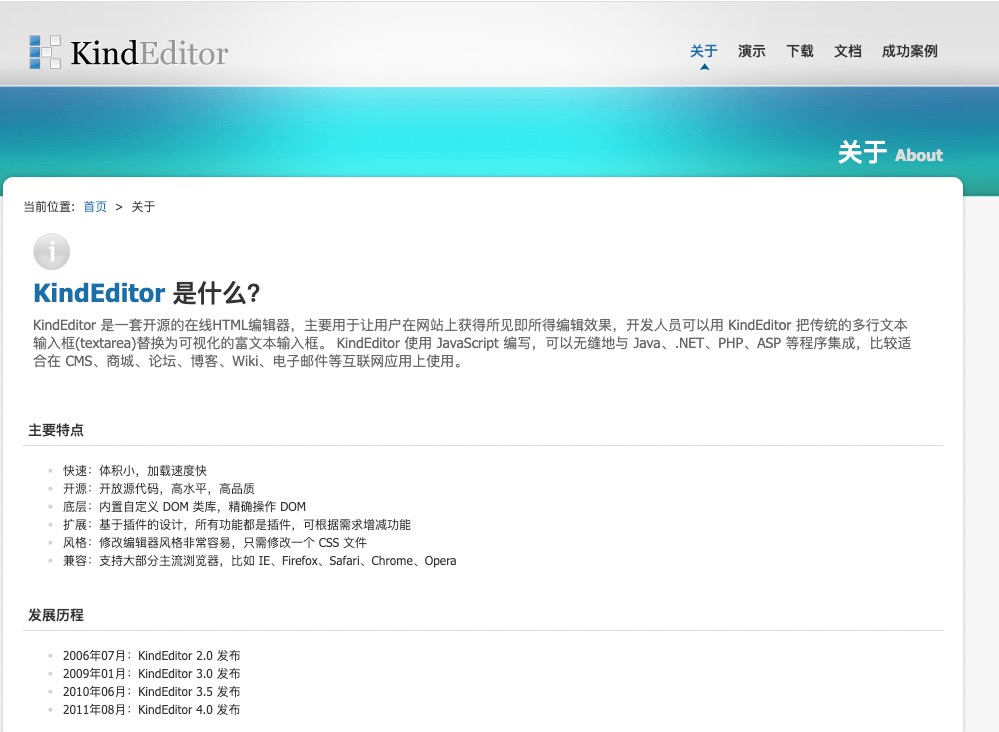Click the 2006年07月 KindEditor 2.0 发布 entry

click(x=152, y=656)
